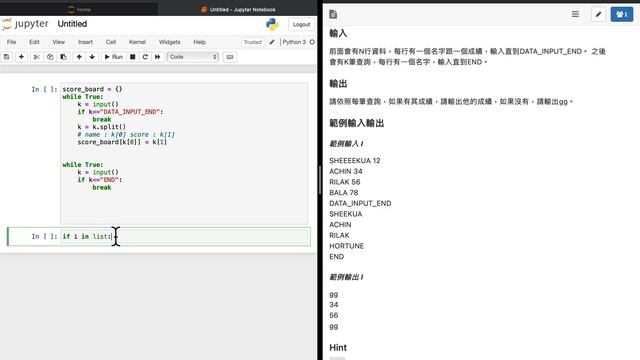Screen dimensions: 640x360
Task: Insert a cell below using the plus icon
Action: (21, 57)
